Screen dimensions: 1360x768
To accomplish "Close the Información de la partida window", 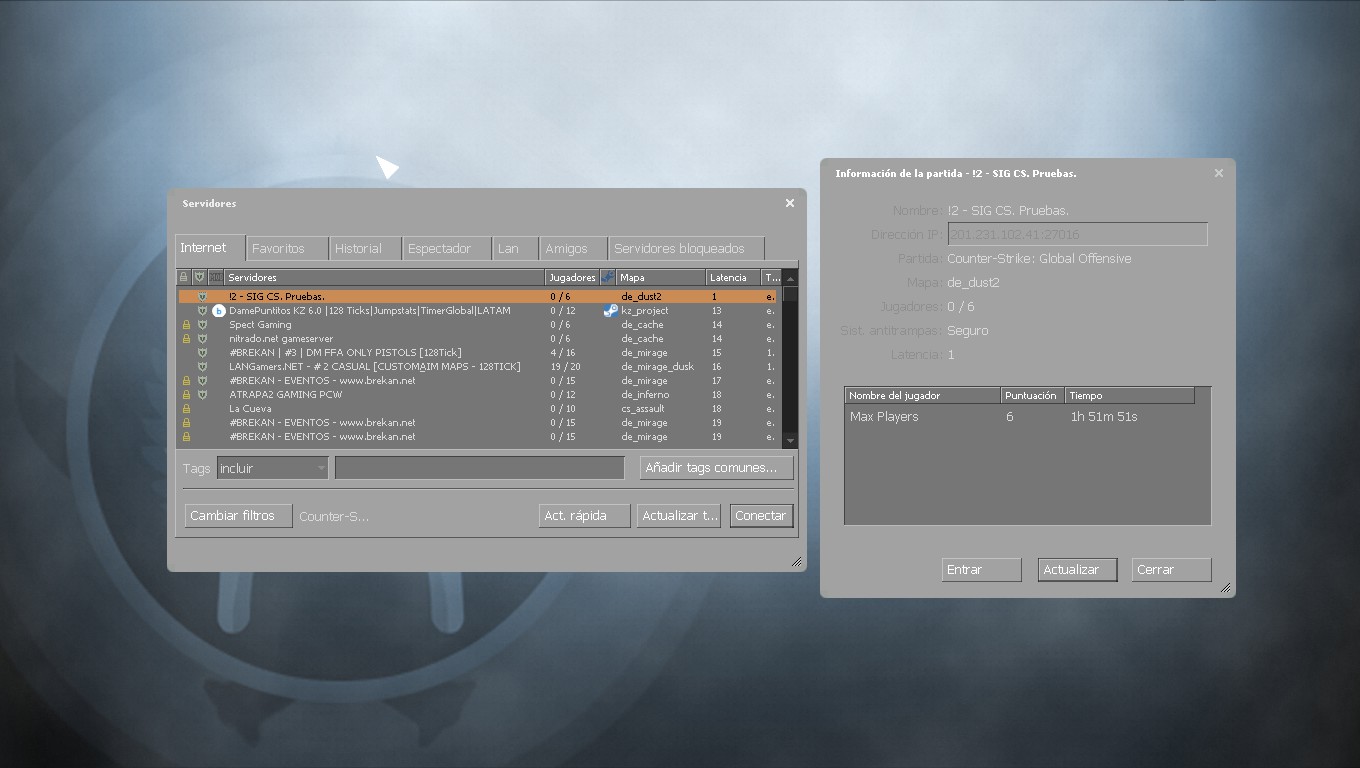I will tap(1219, 173).
